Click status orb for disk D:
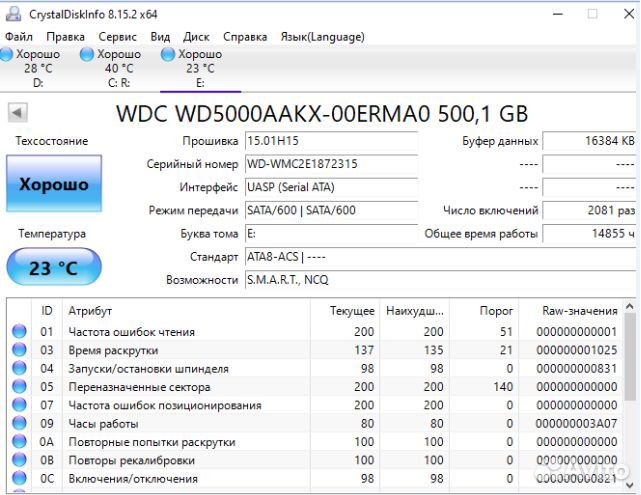This screenshot has width=641, height=495. click(x=6, y=54)
